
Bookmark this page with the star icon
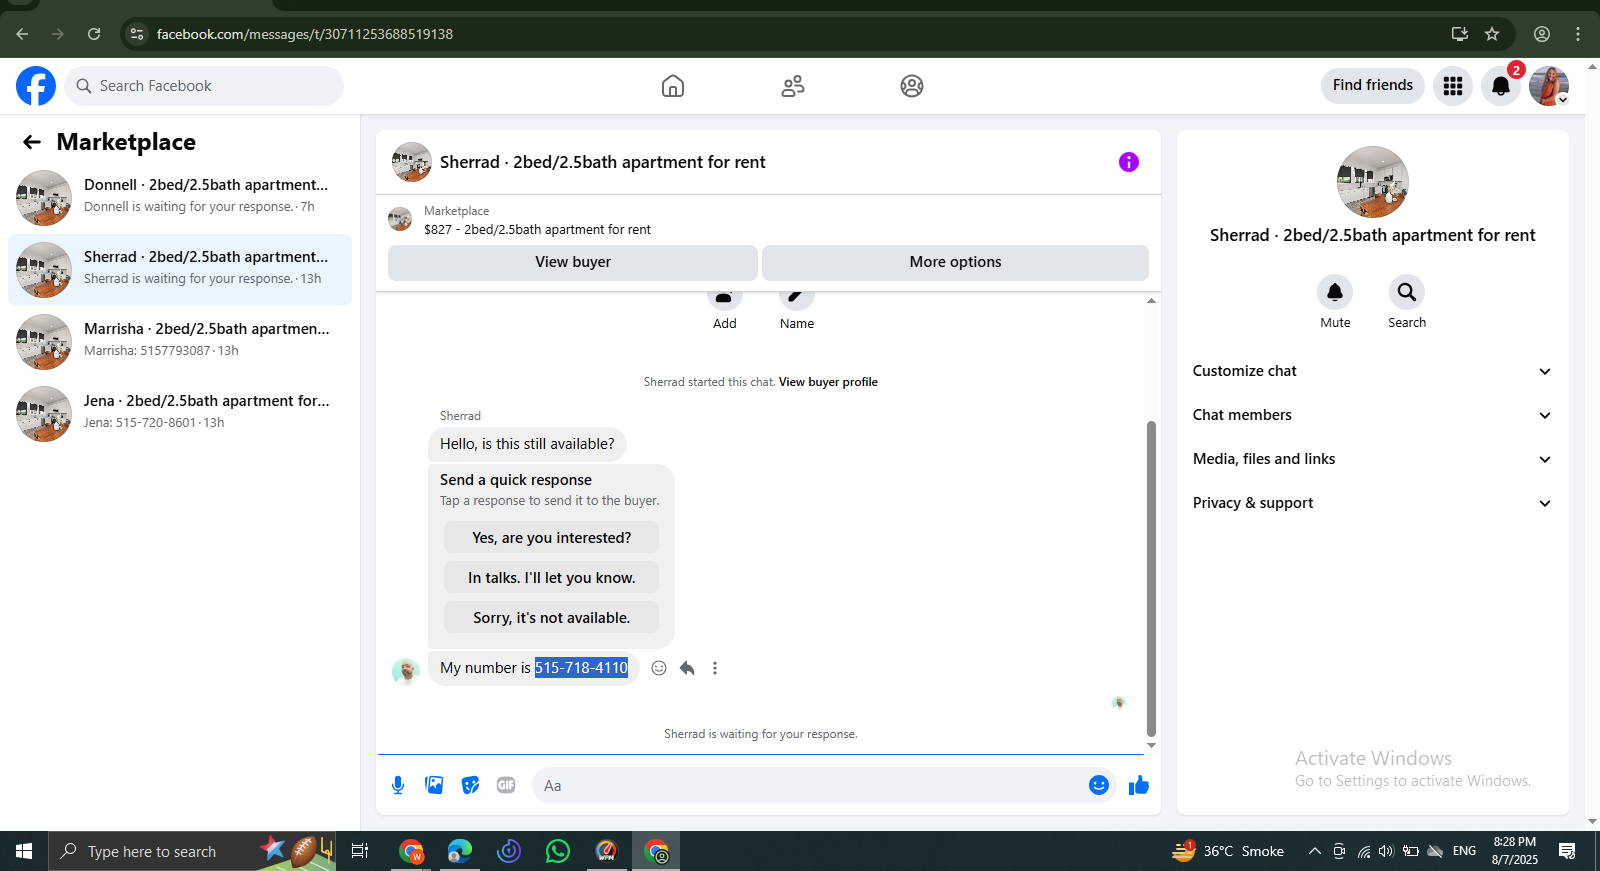(x=1492, y=34)
